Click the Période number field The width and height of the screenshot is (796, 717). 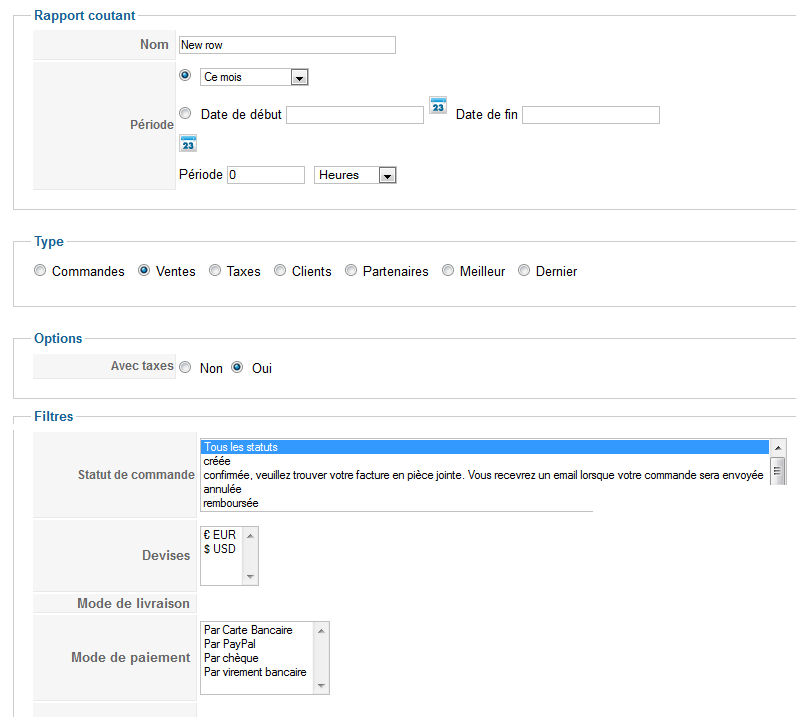coord(266,175)
